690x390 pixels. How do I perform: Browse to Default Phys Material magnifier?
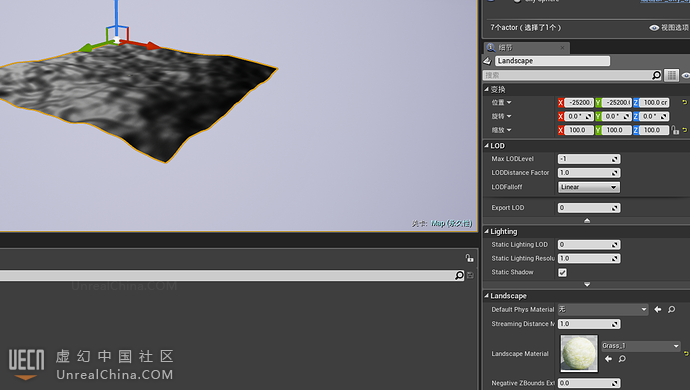pos(672,309)
